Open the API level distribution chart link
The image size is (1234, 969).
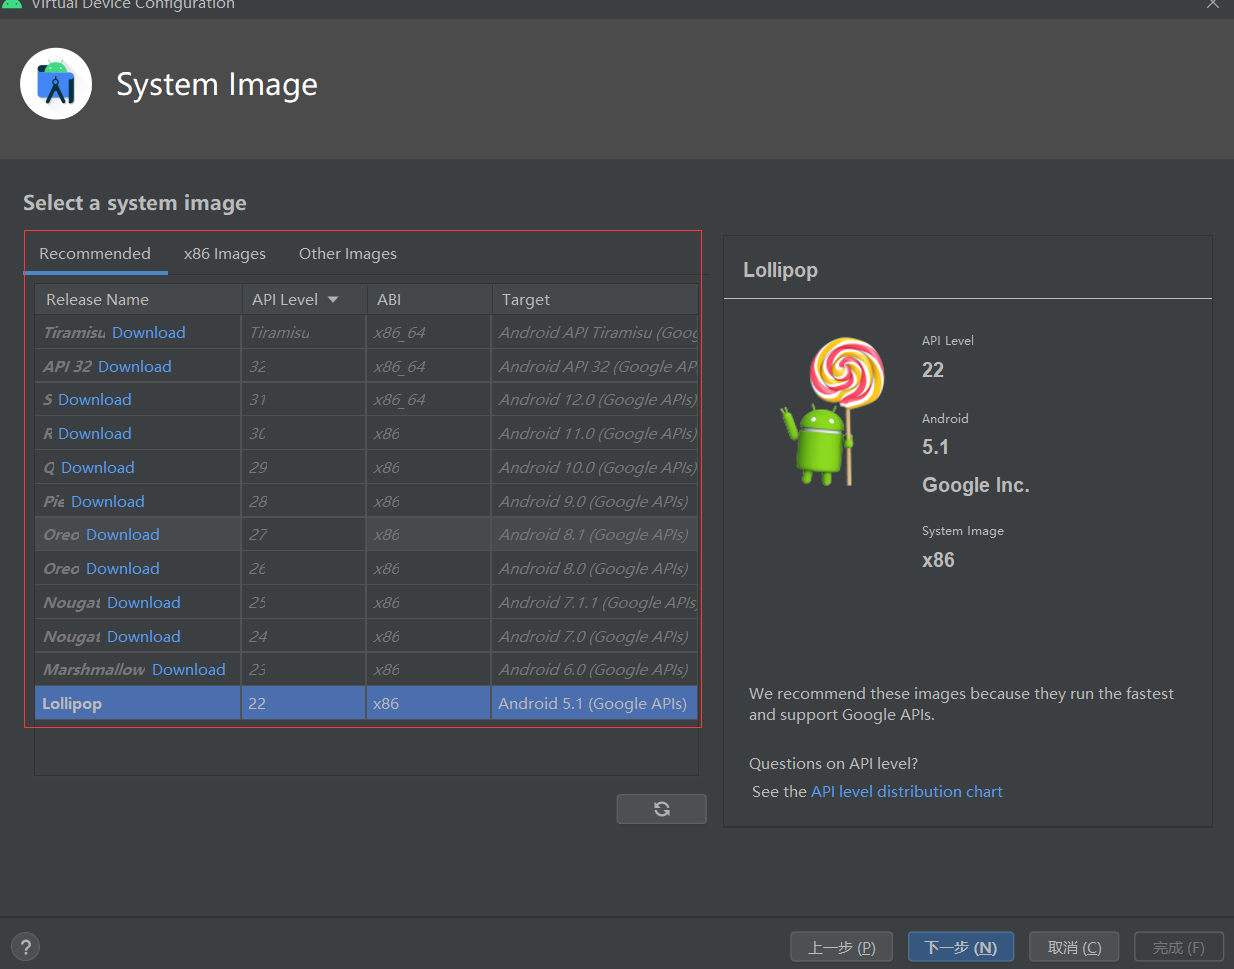pos(906,791)
